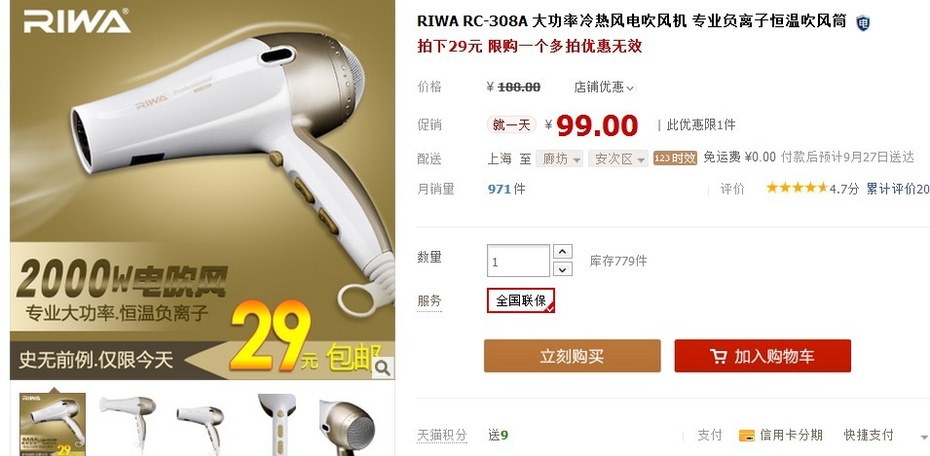
Task: Open the 累计评价 reviews link
Action: (897, 189)
